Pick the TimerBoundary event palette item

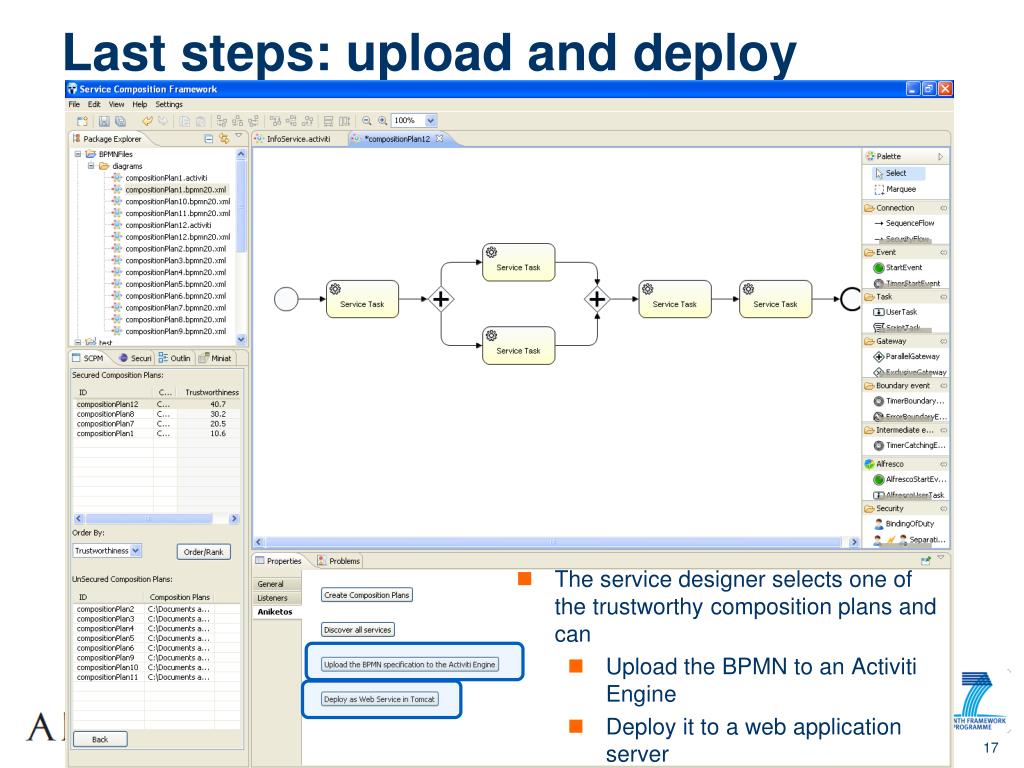pos(909,400)
